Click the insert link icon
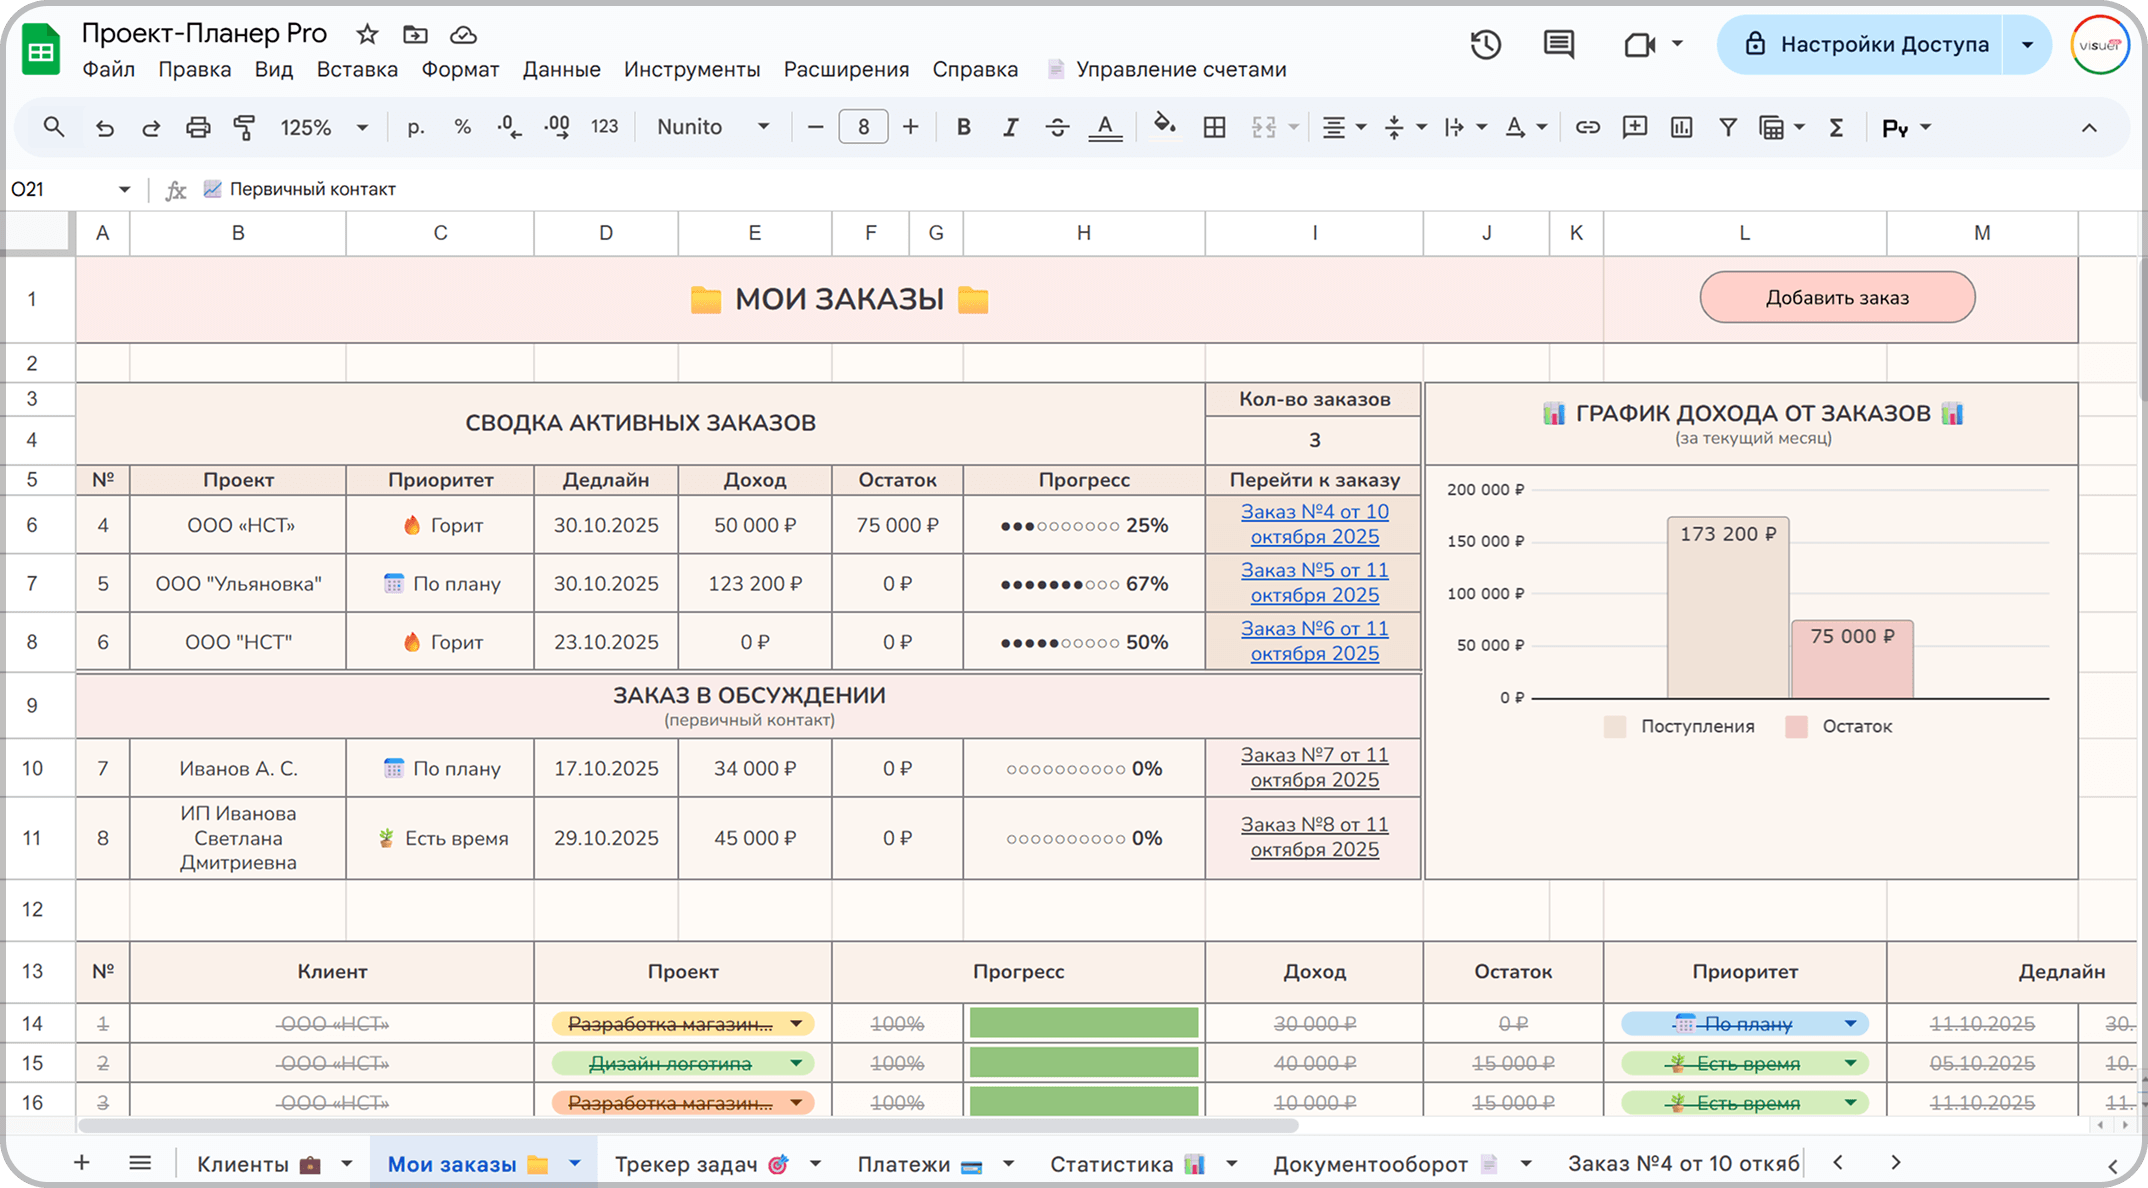Screen dimensions: 2148x1188 point(1587,127)
